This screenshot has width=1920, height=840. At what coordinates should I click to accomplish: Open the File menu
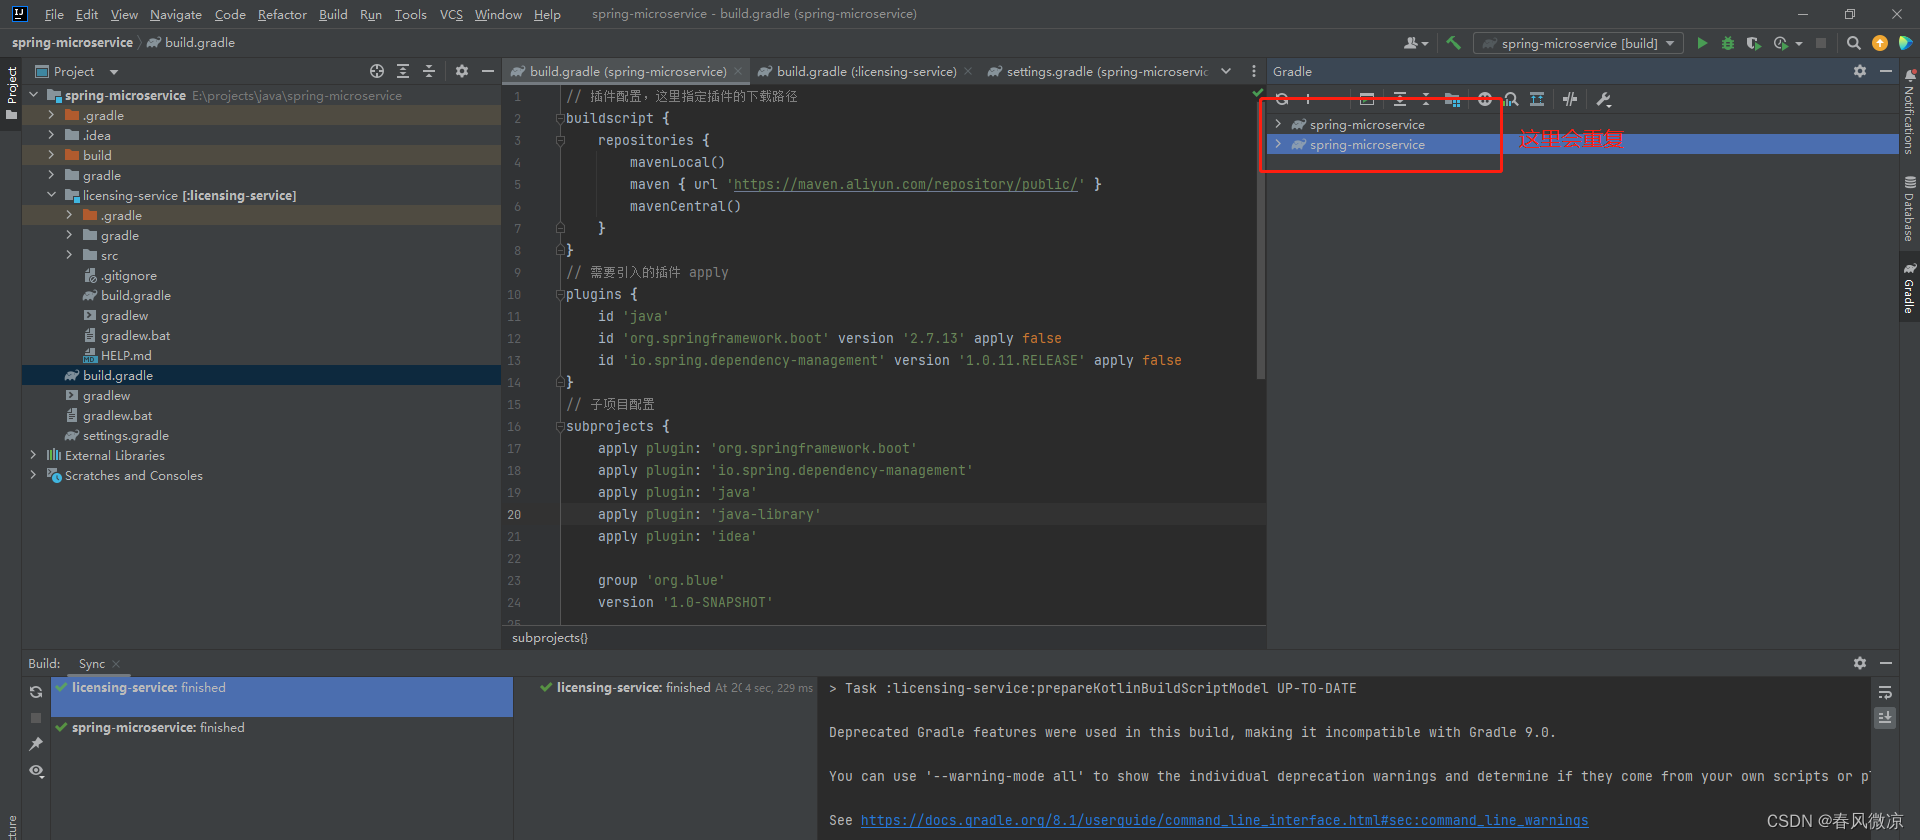54,14
